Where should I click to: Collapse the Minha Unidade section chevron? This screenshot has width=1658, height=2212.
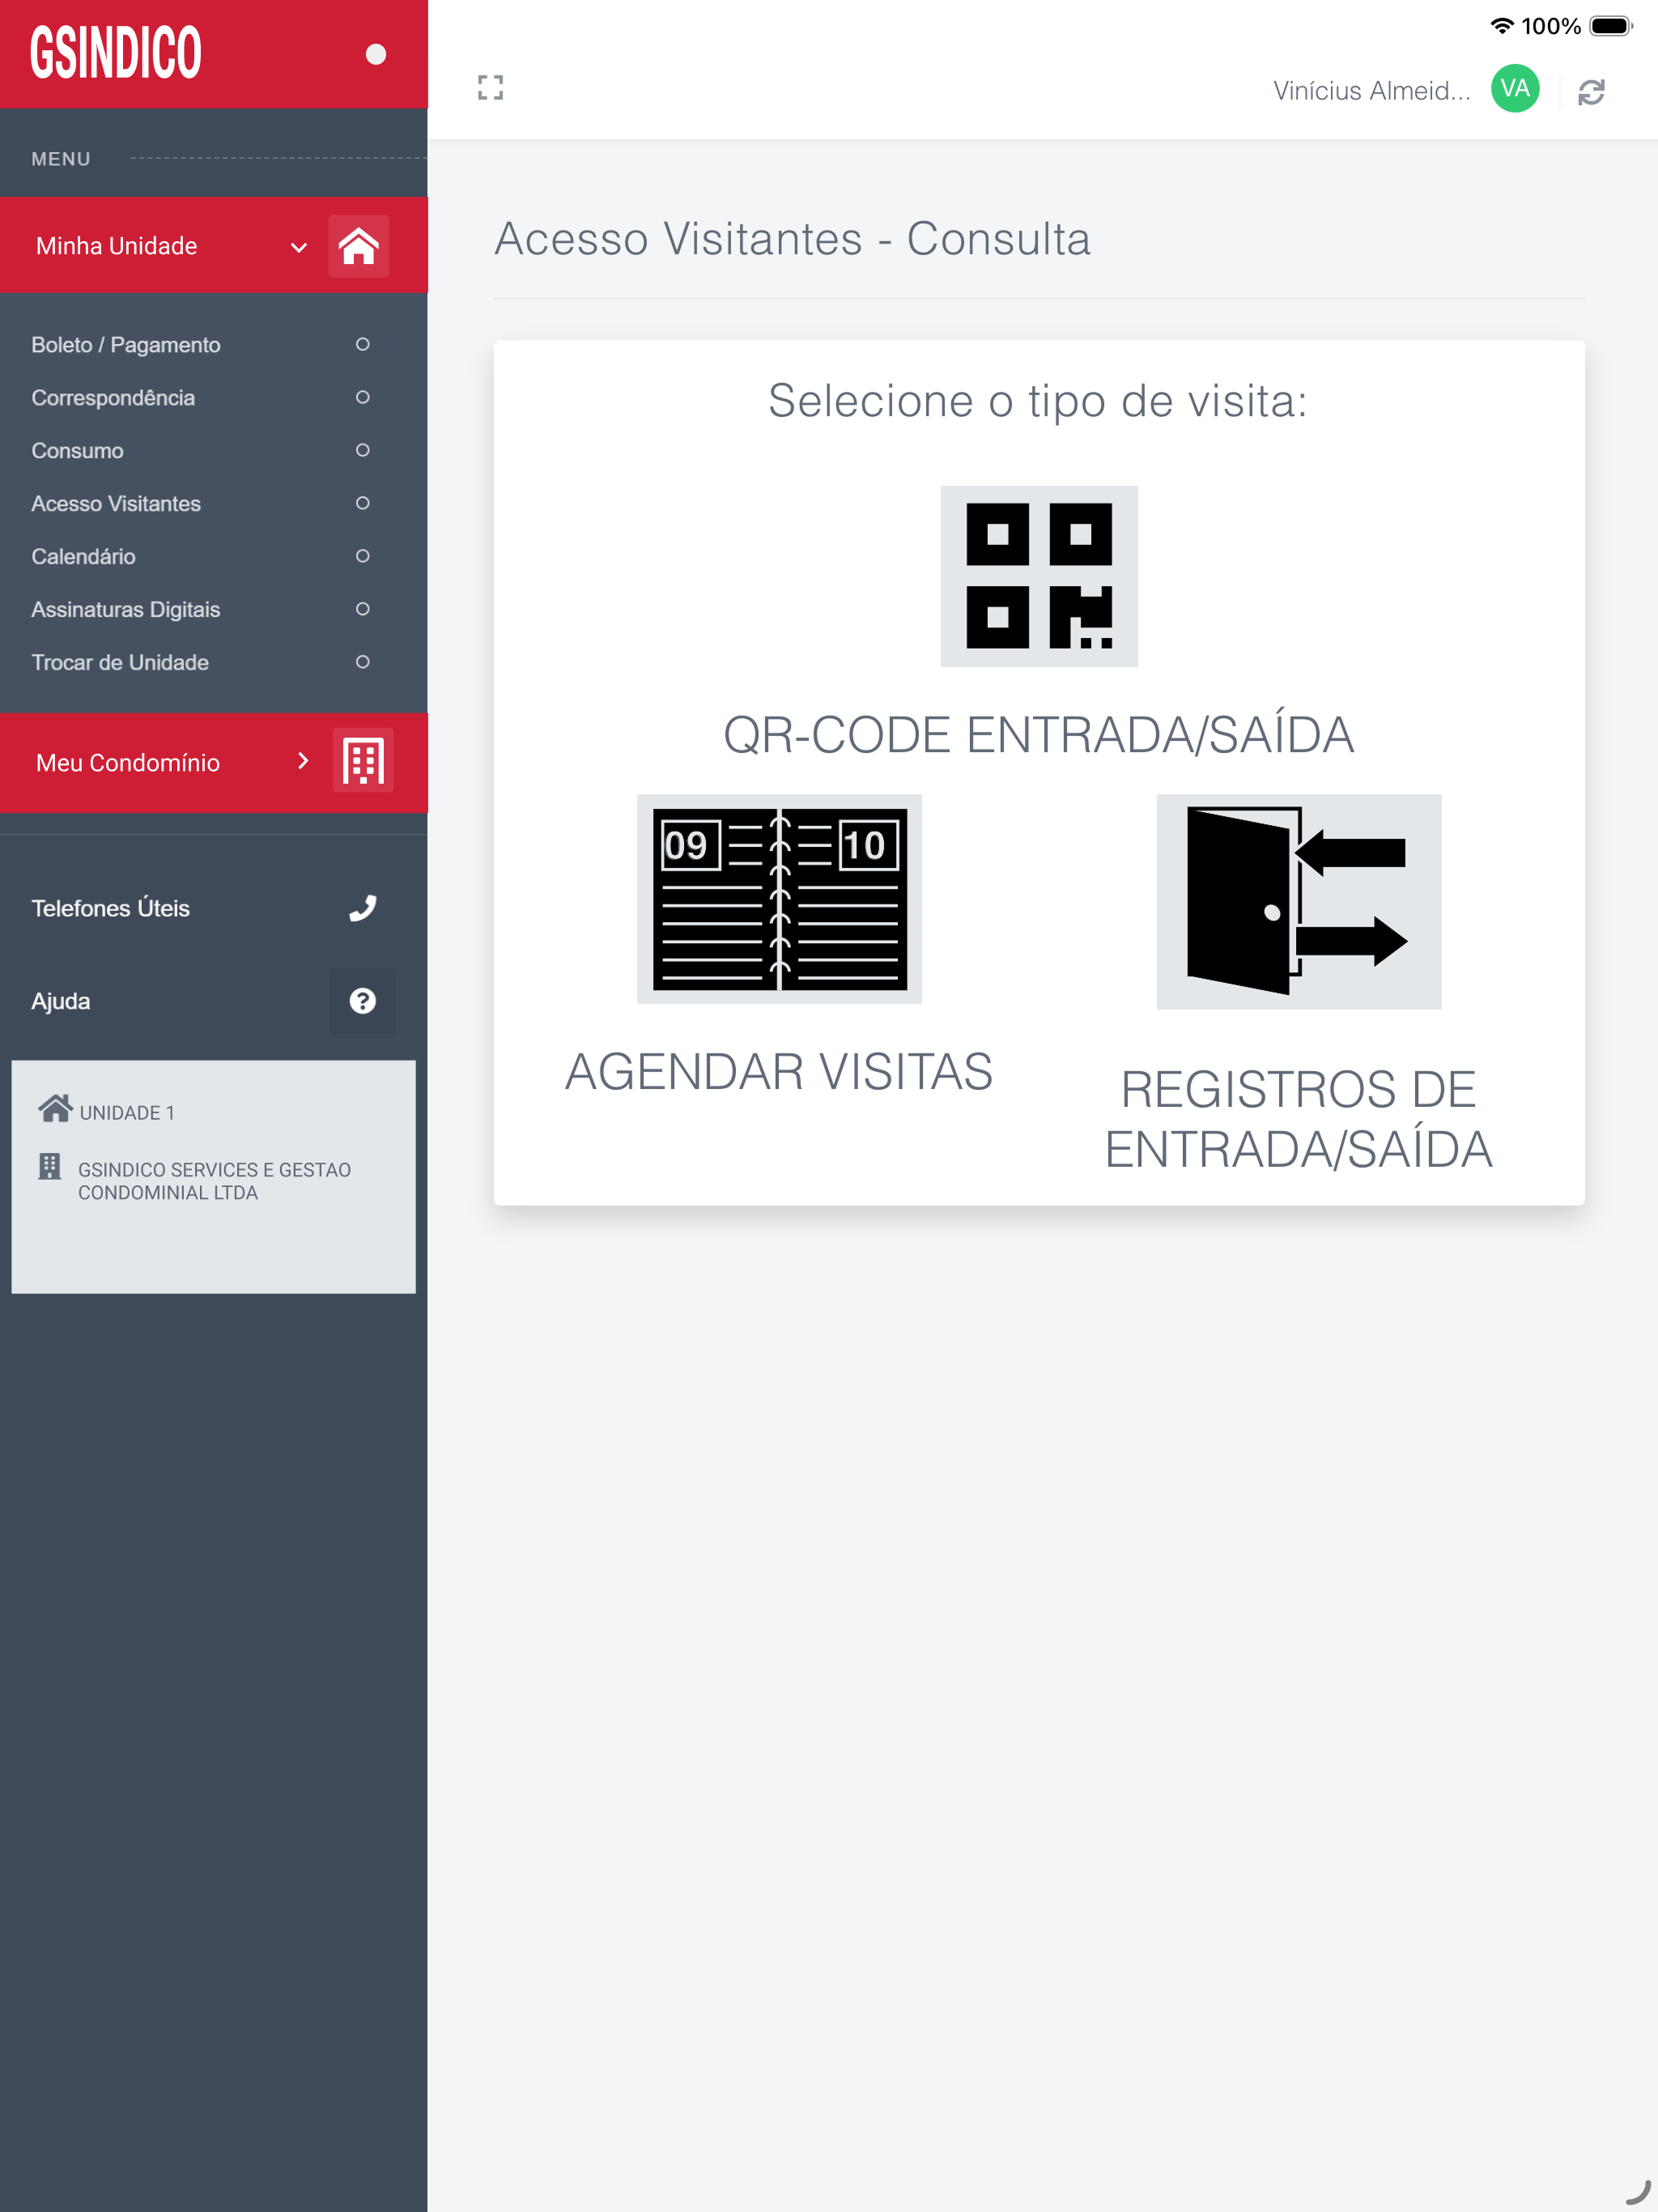(298, 247)
